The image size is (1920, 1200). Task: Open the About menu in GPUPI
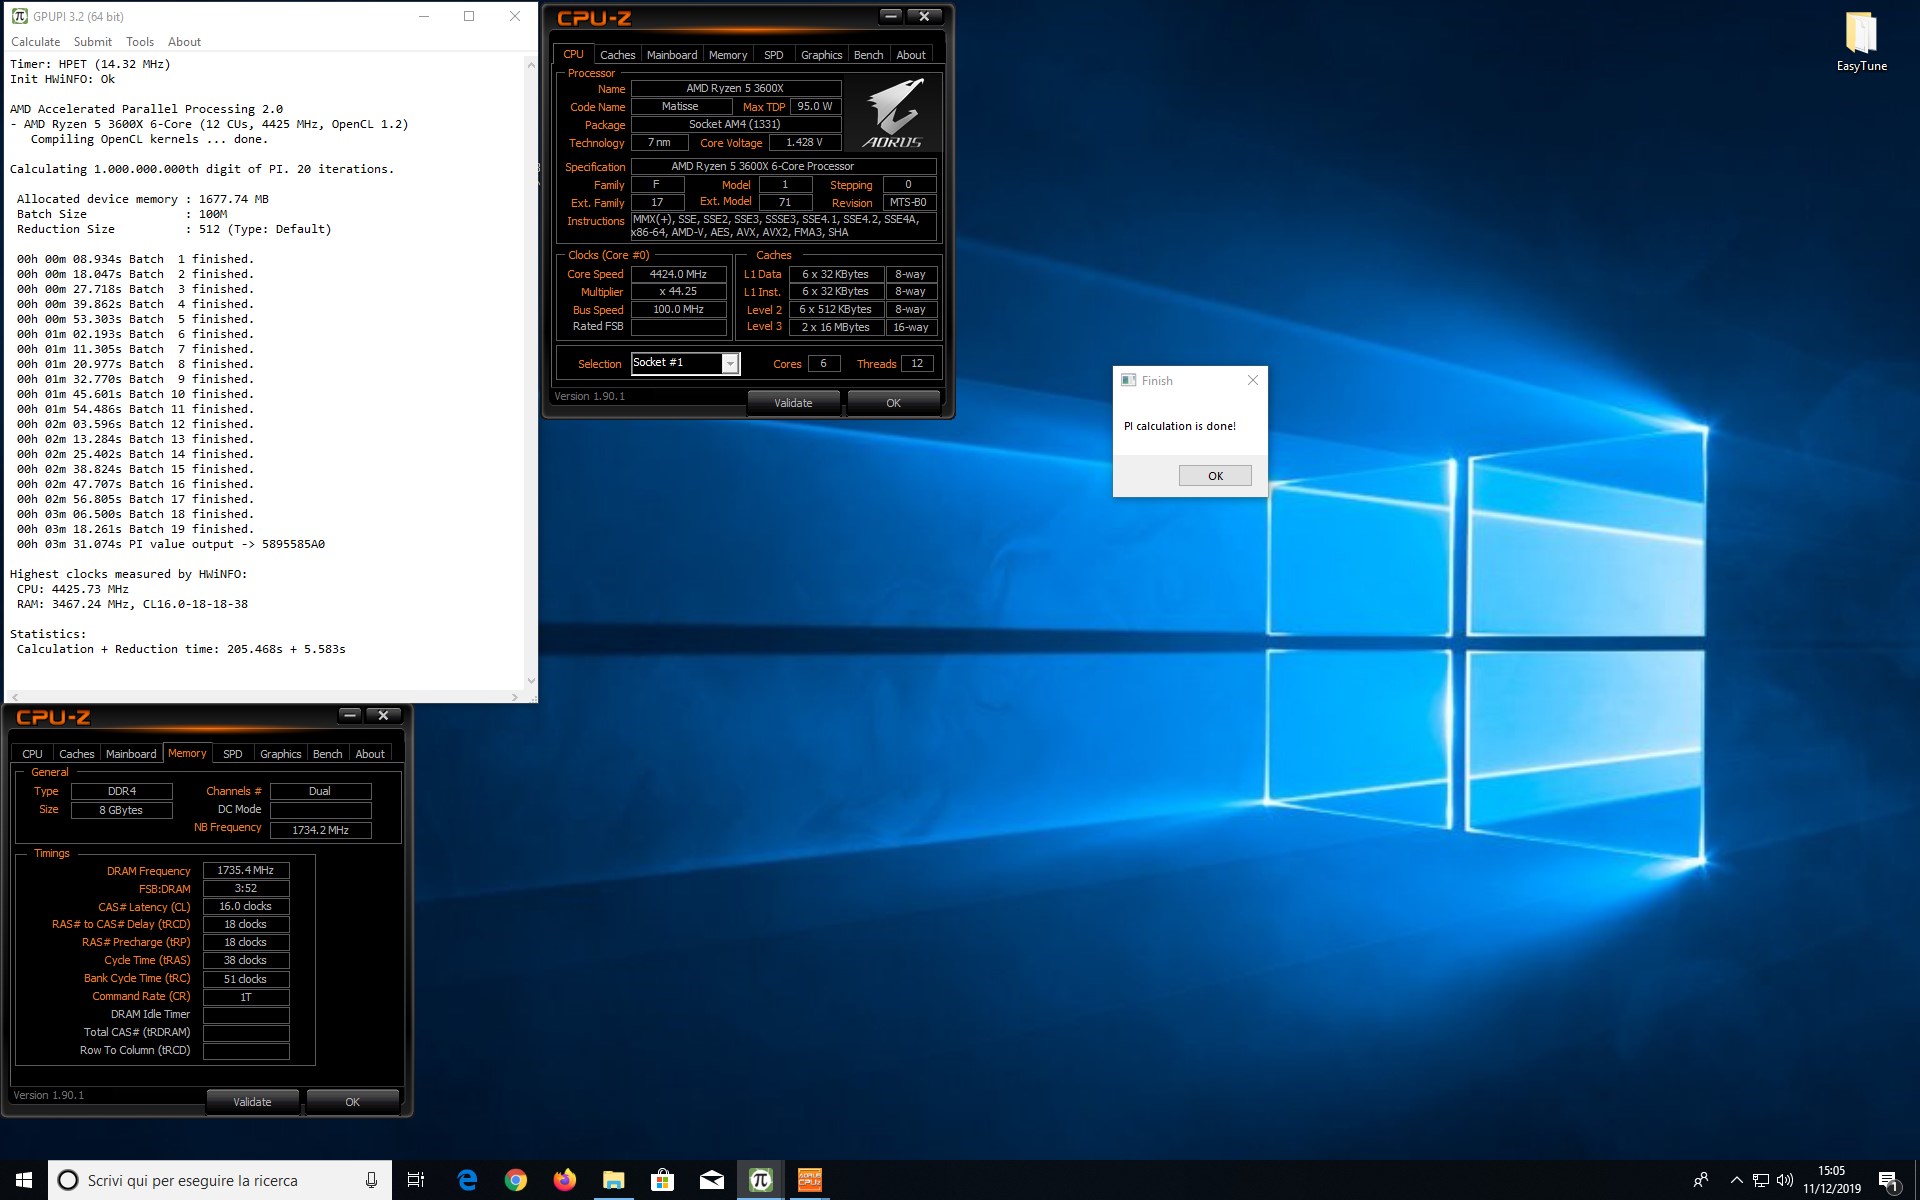coord(184,42)
